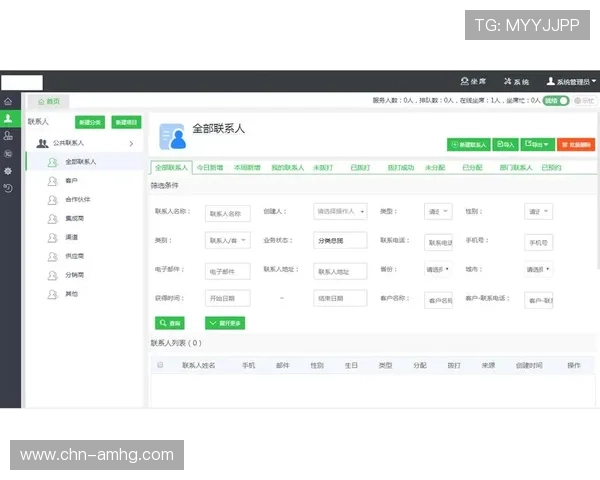Open the organization users icon in sidebar
600x480 pixels.
click(8, 136)
